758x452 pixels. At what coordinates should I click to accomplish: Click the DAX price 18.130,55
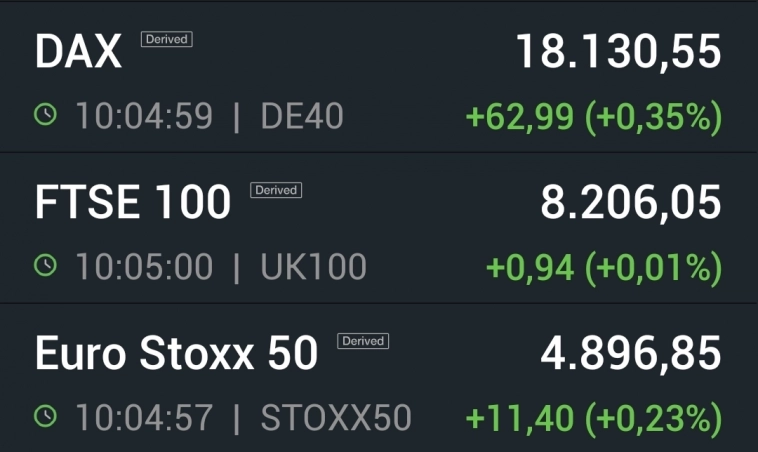point(618,52)
